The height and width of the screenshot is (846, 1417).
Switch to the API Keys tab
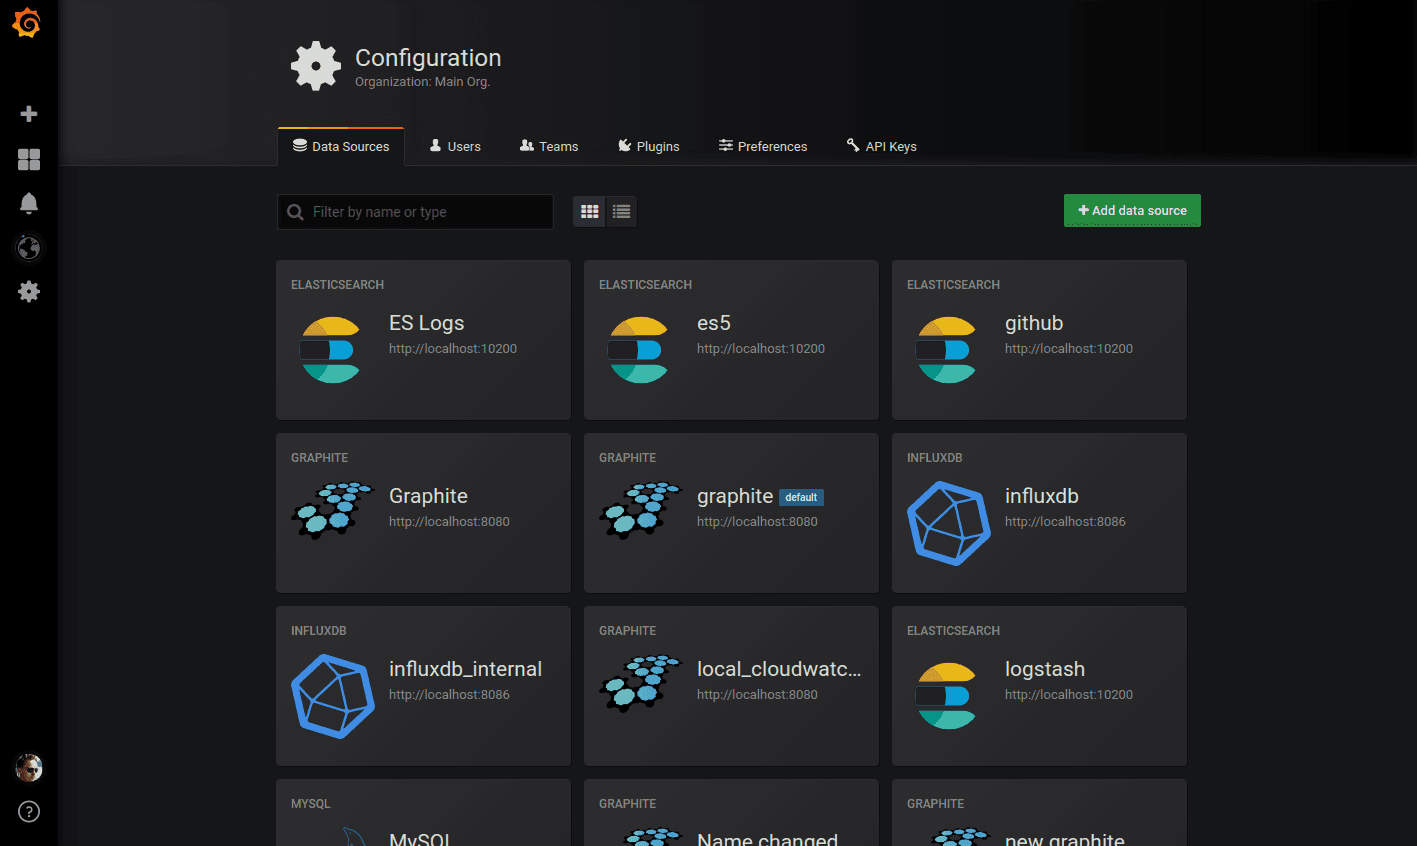[x=881, y=146]
